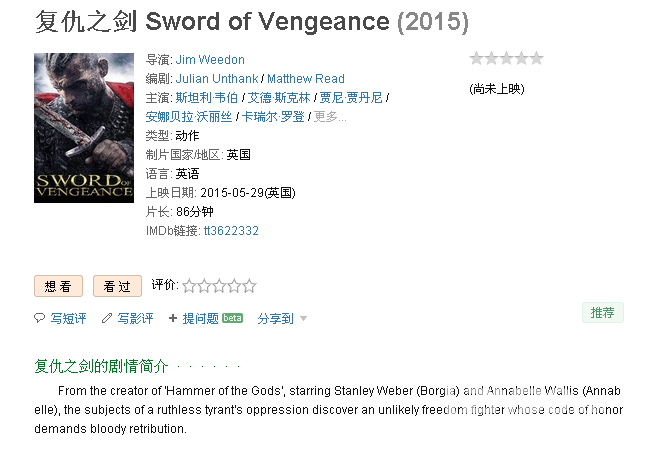Open the 分享到 share menu

pyautogui.click(x=276, y=319)
